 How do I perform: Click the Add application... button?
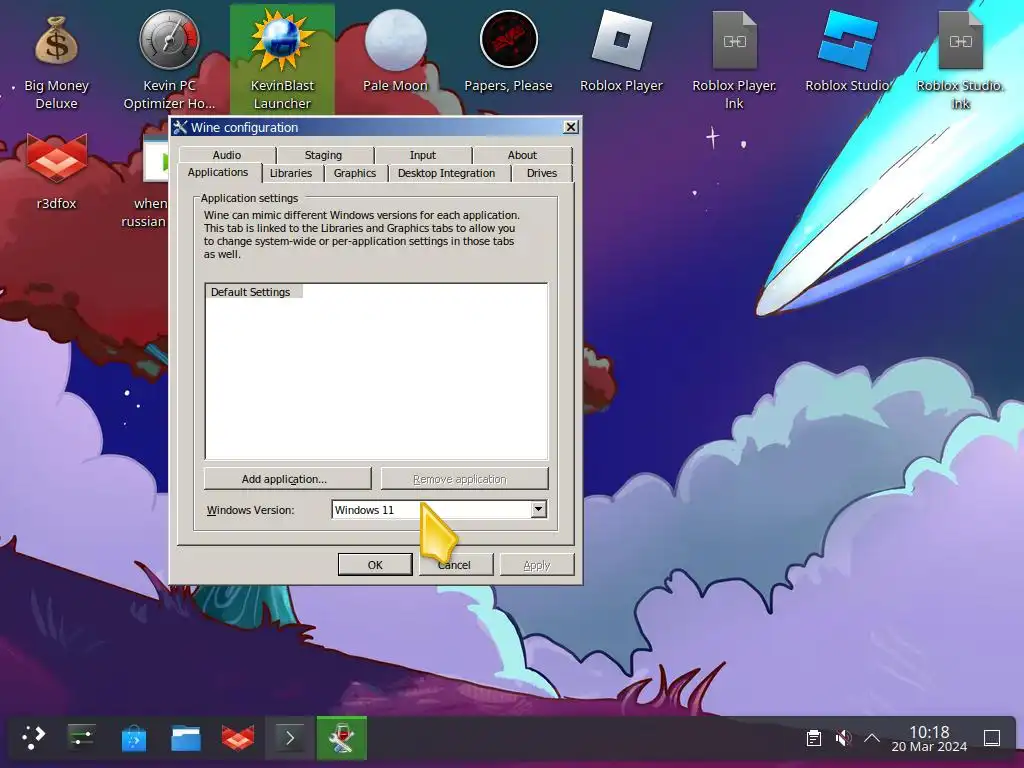coord(287,479)
